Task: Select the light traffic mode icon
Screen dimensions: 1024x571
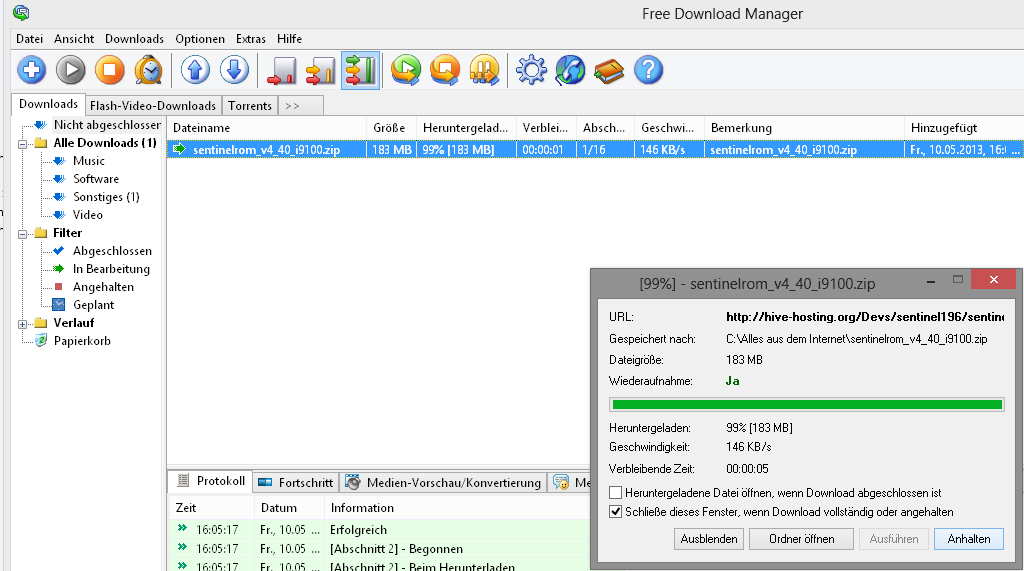Action: click(281, 70)
